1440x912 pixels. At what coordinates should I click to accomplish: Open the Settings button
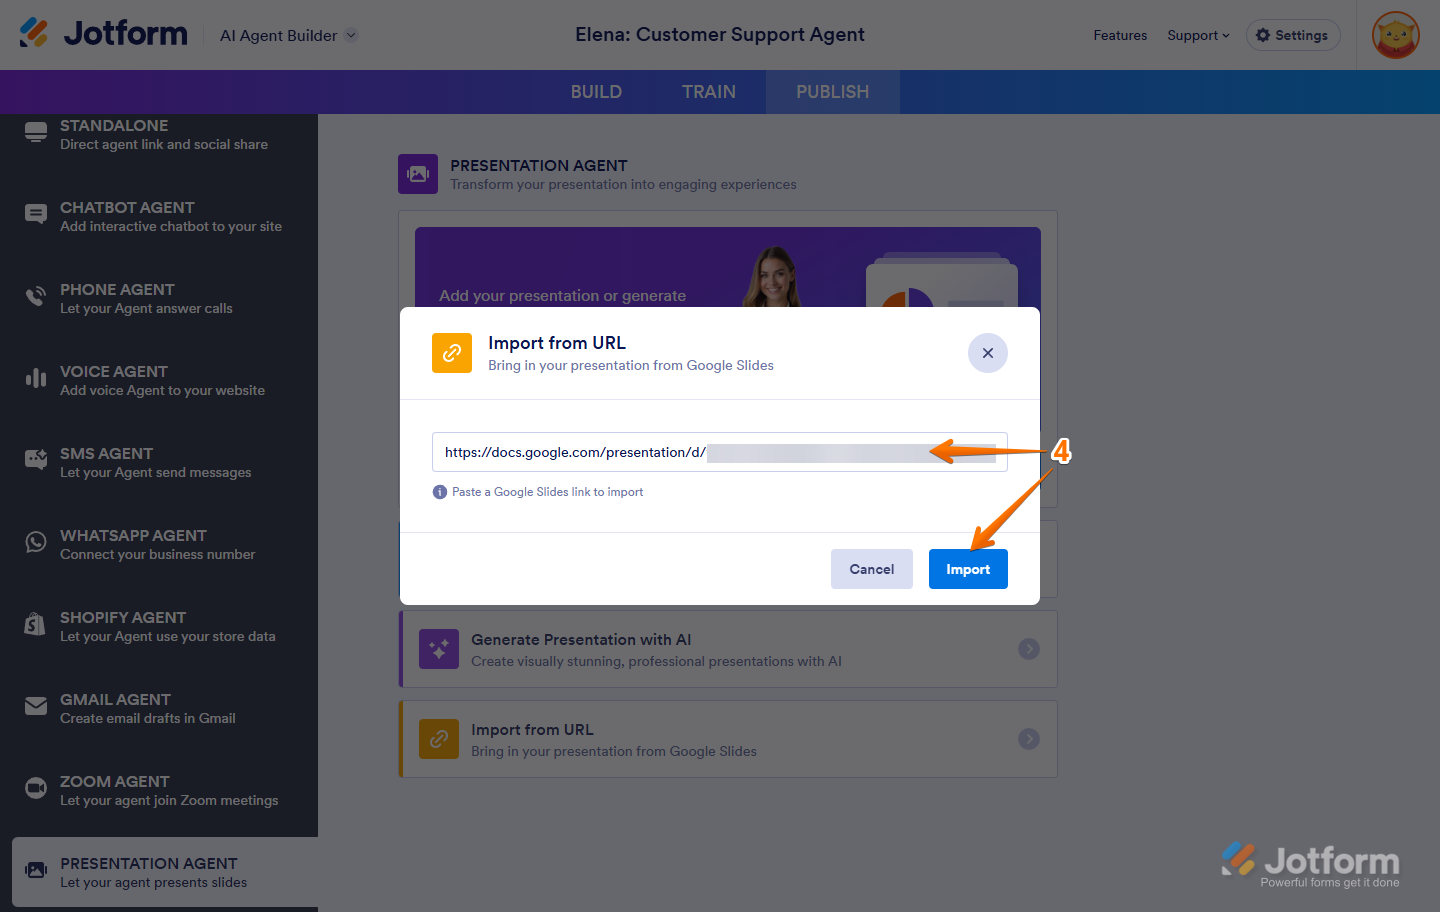tap(1292, 35)
